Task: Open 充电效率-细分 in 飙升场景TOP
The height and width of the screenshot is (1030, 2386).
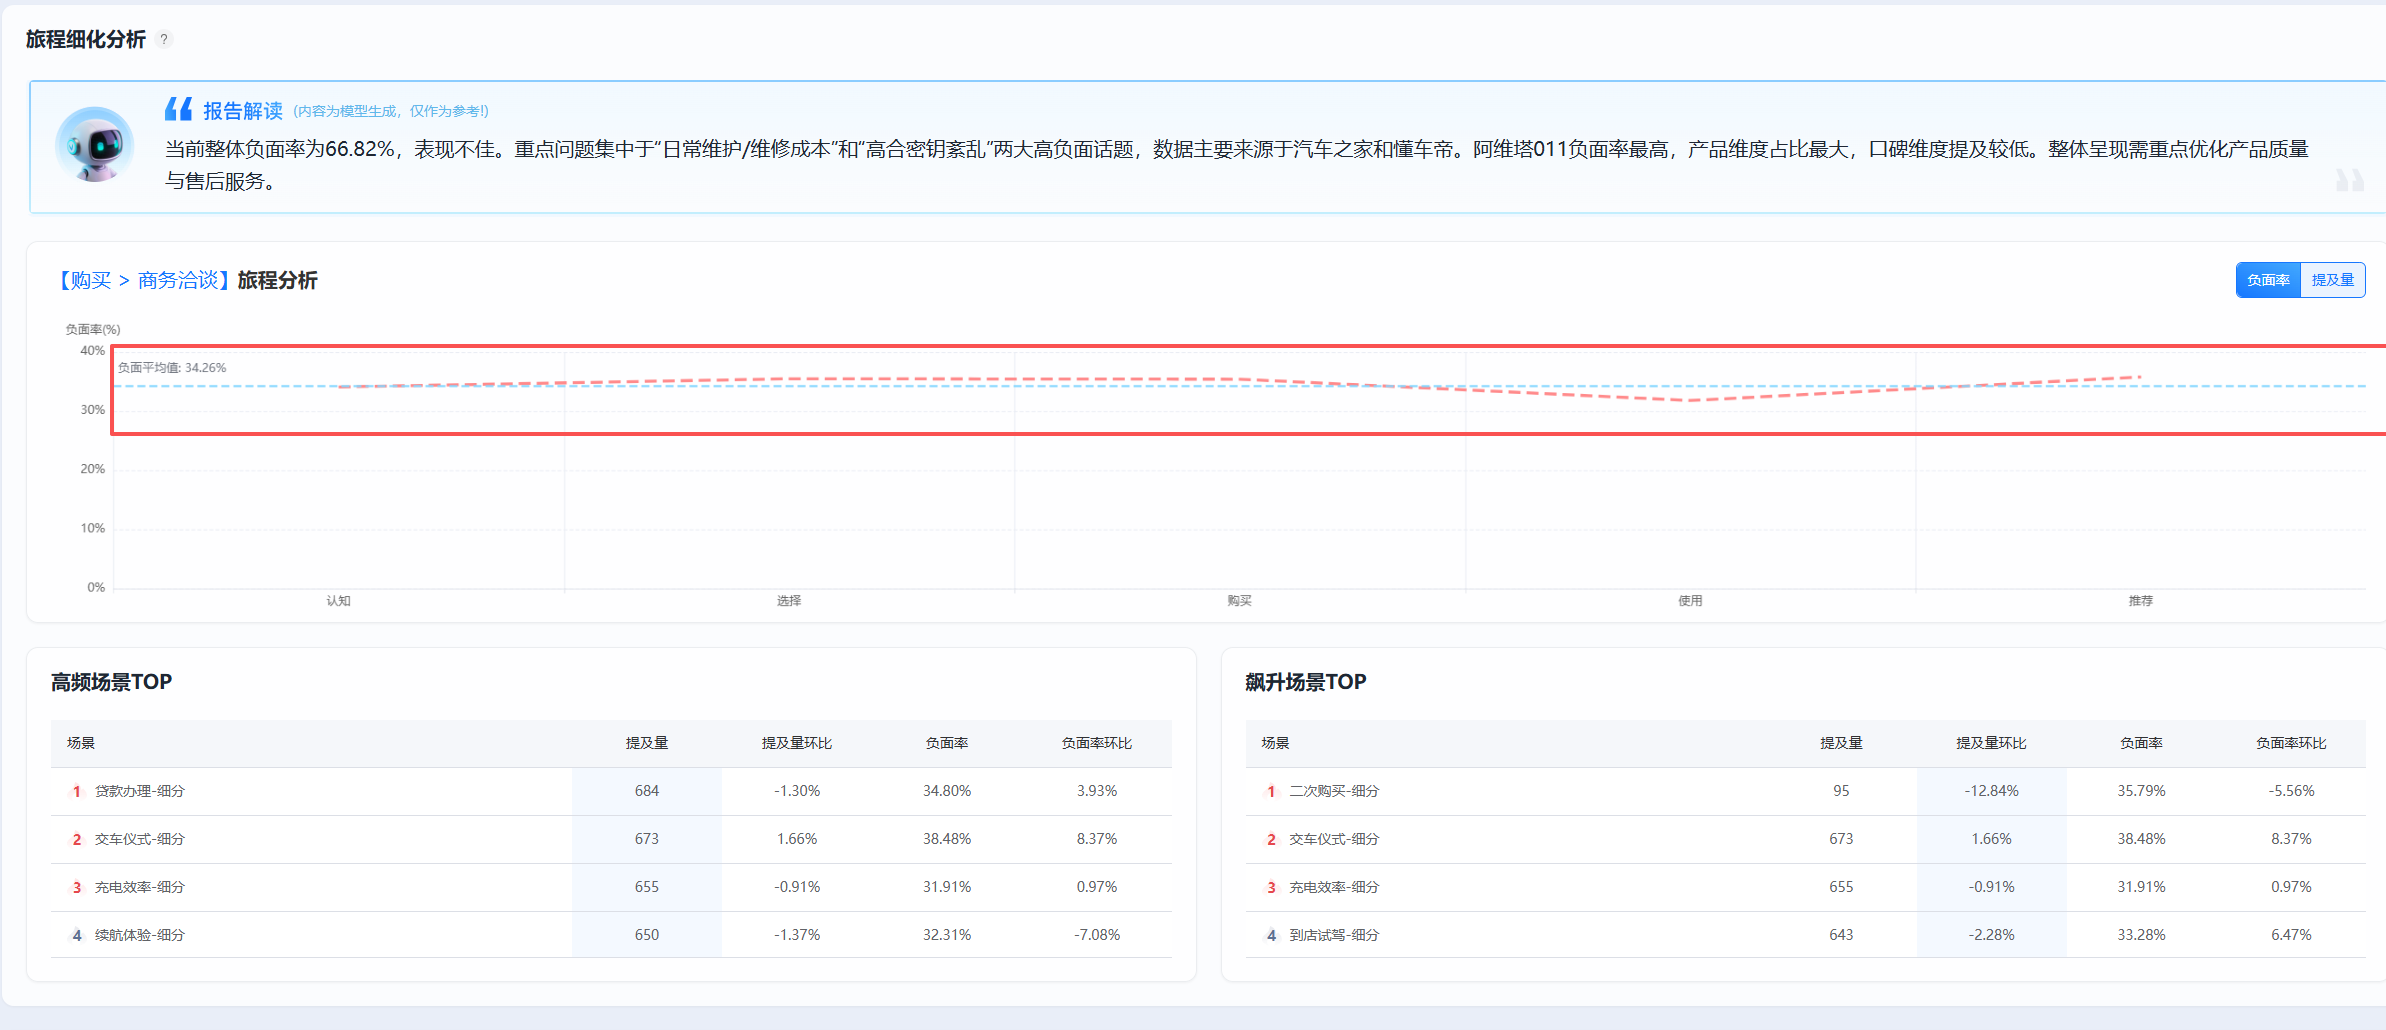Action: [x=1806, y=887]
